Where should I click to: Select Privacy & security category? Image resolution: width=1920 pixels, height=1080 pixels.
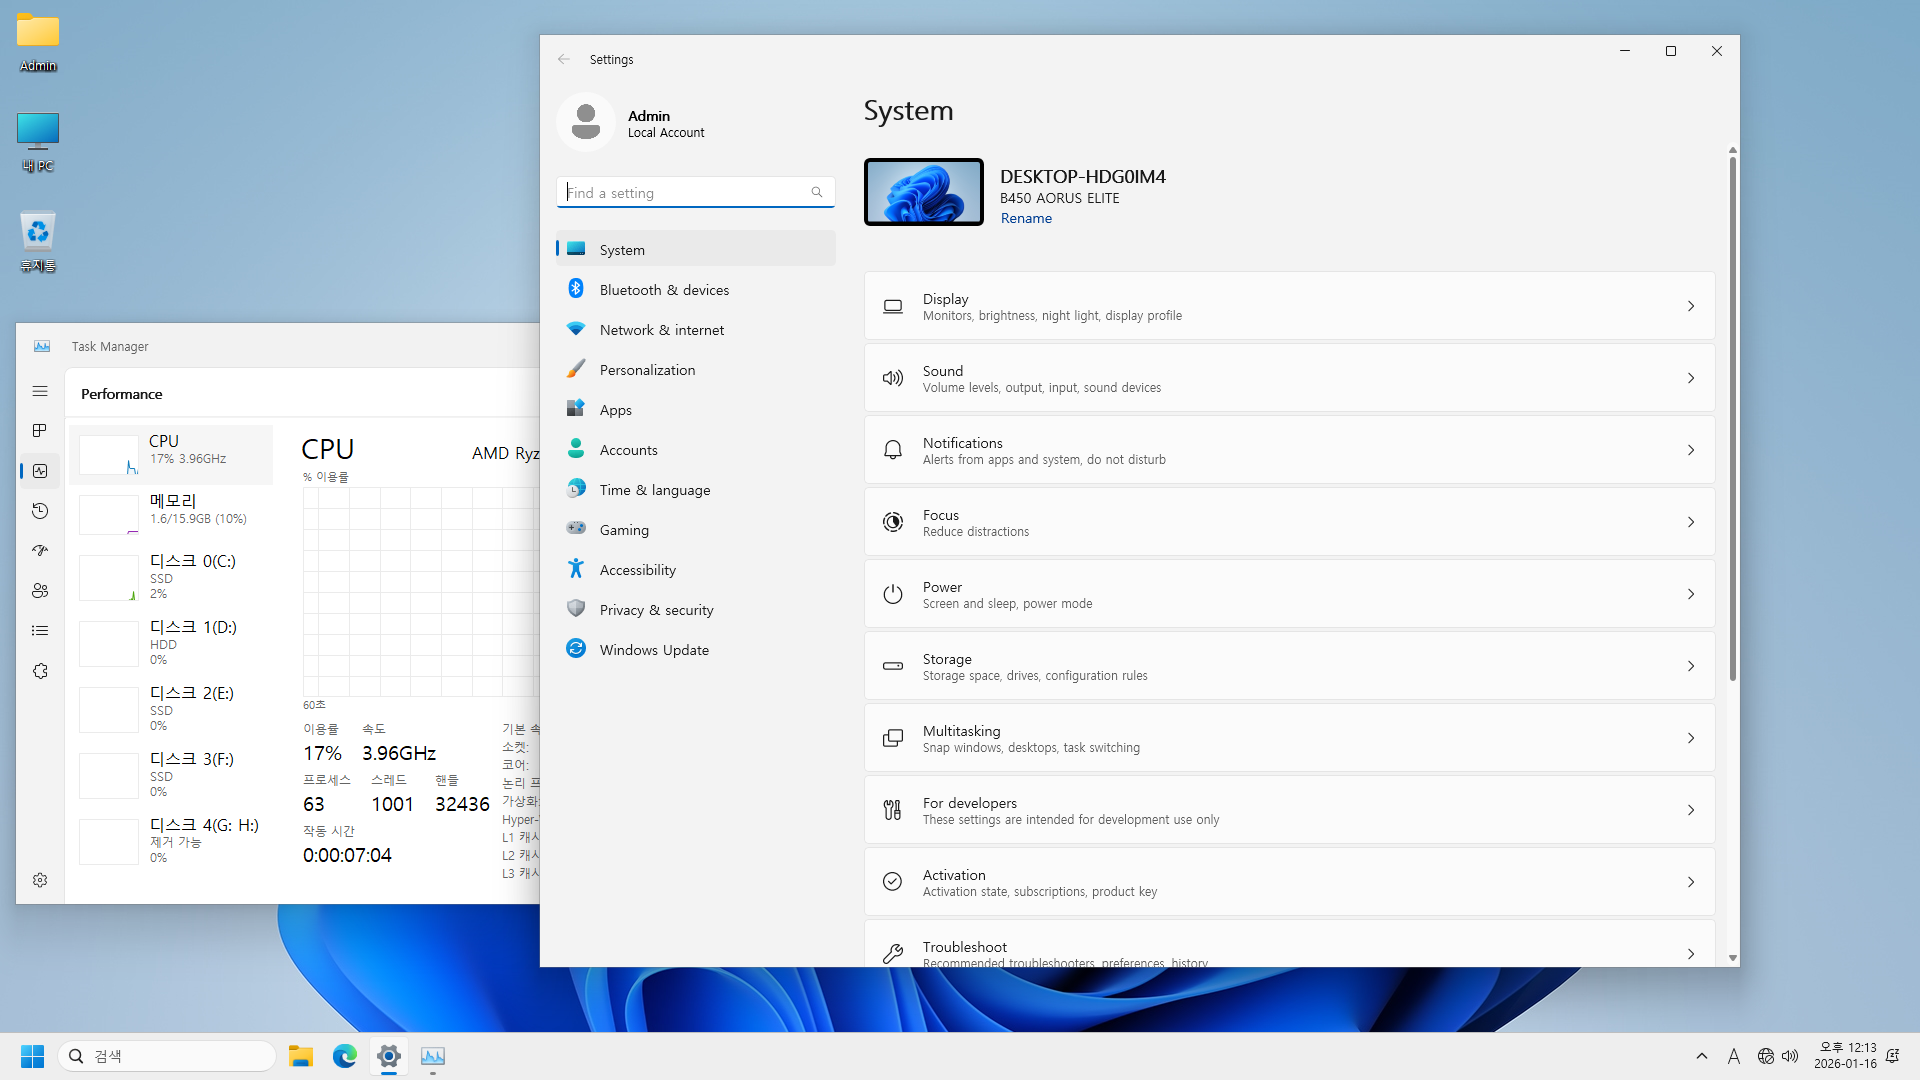point(656,610)
